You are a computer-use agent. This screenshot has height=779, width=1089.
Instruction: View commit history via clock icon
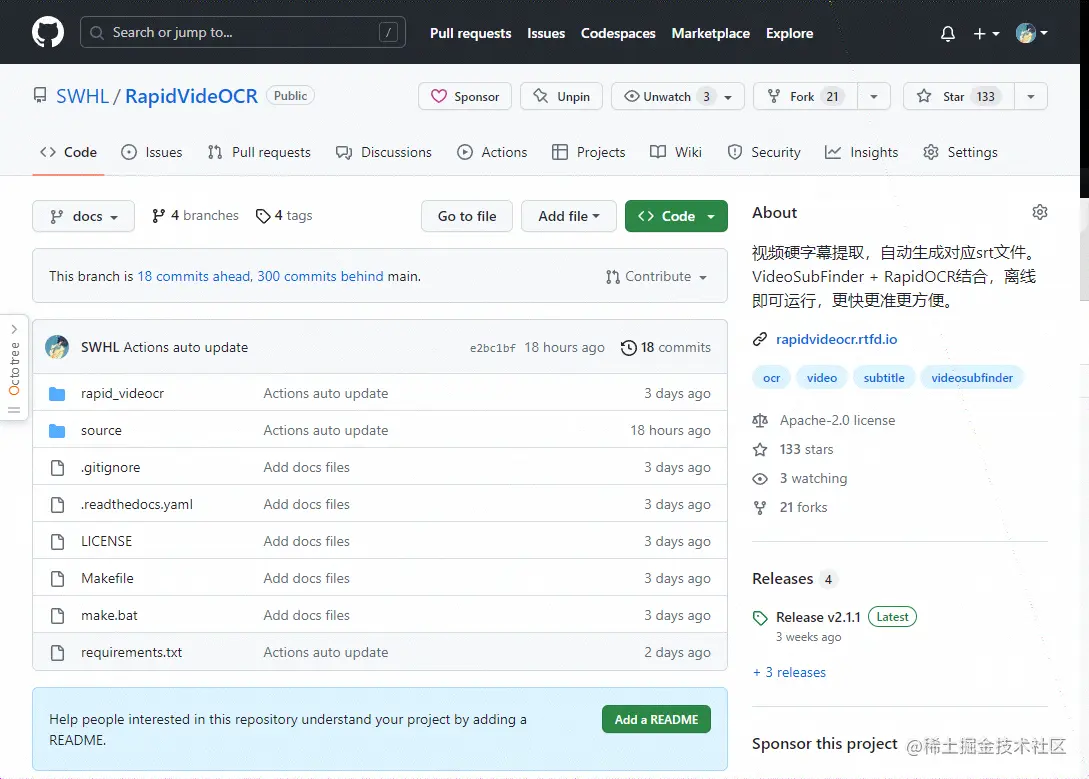click(630, 347)
